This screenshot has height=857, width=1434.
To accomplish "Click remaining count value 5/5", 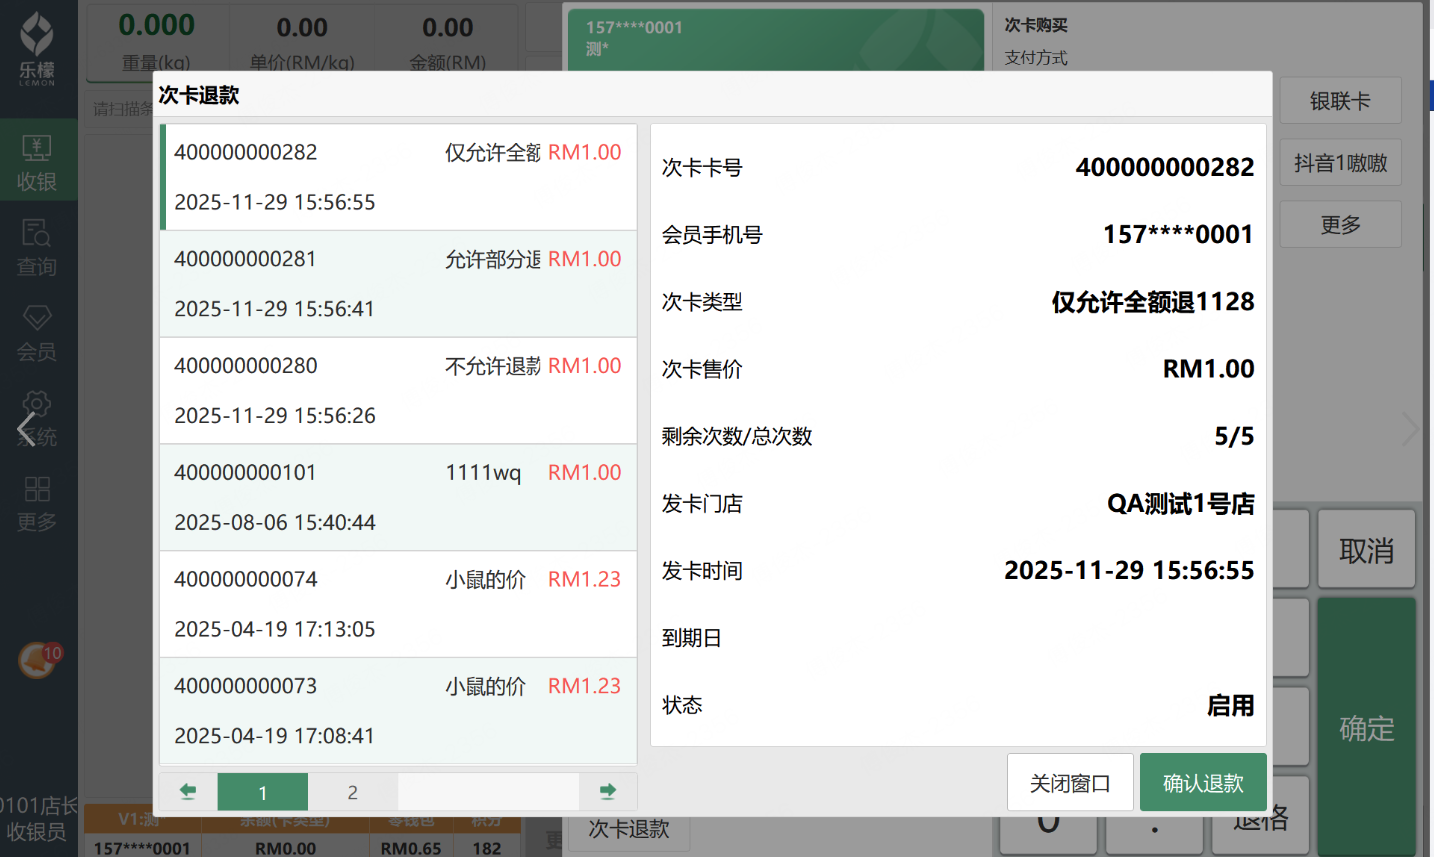I will [1234, 436].
